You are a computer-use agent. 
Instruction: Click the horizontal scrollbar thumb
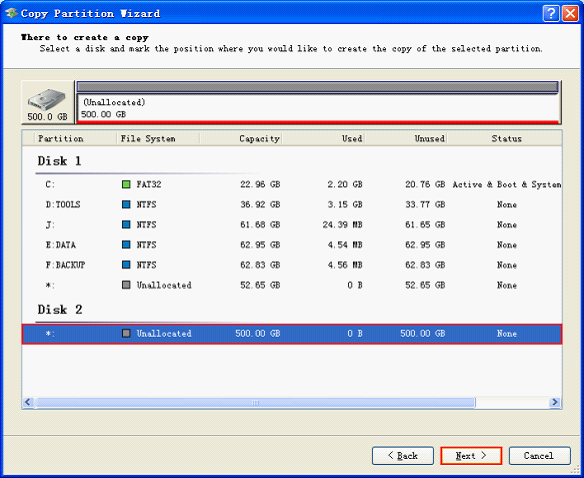tap(255, 402)
